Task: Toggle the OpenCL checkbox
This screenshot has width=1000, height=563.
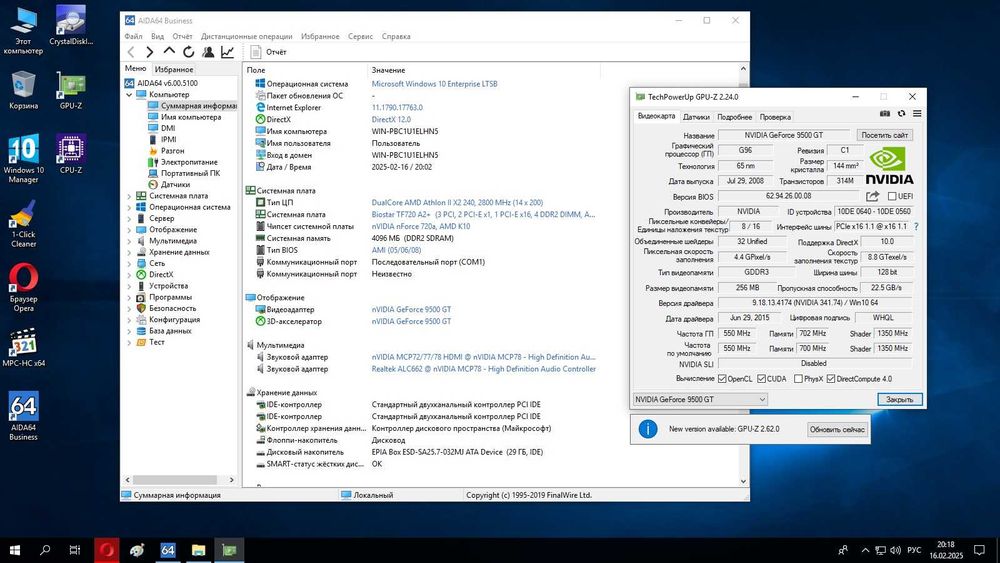Action: [722, 379]
